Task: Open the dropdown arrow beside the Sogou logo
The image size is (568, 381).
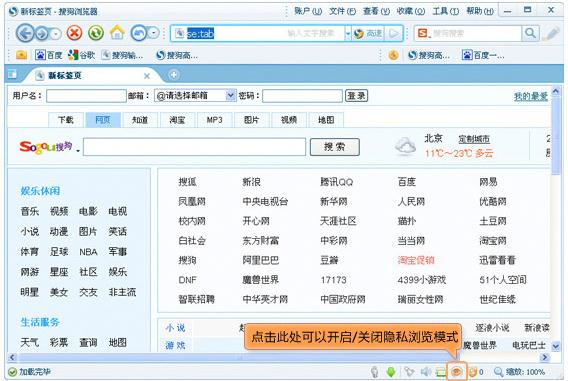Action: [x=78, y=150]
